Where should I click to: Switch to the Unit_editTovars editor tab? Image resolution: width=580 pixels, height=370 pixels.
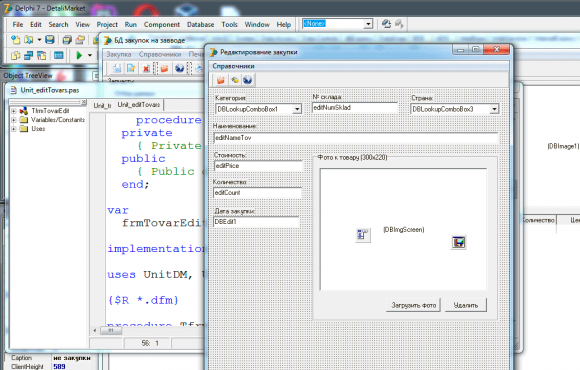(x=139, y=105)
